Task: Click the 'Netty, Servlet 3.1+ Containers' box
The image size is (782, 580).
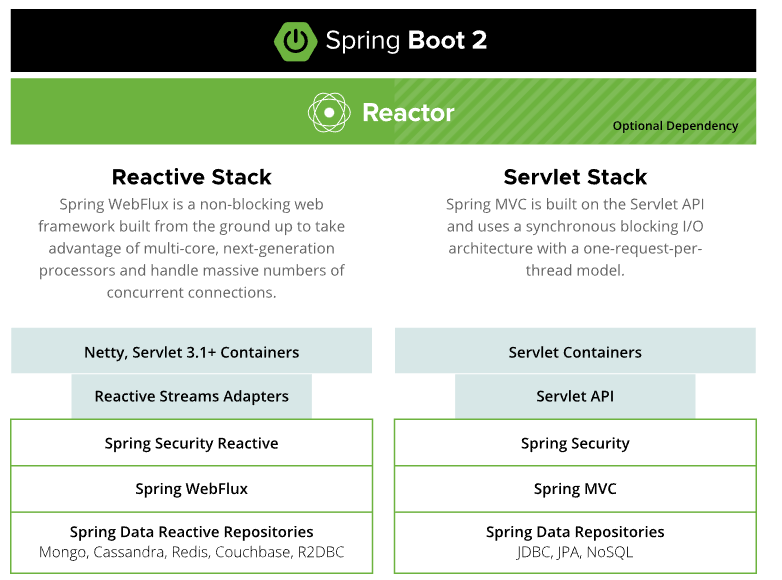Action: pos(192,351)
